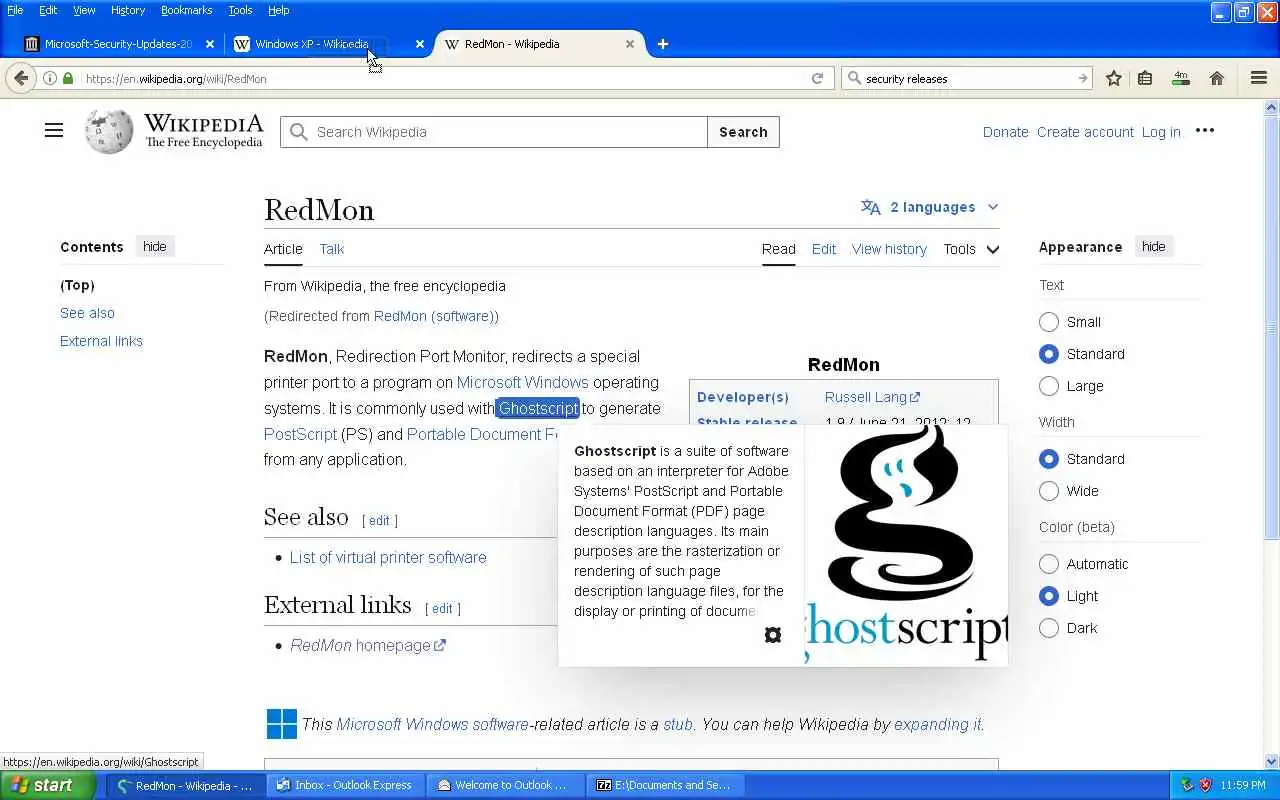Screen dimensions: 1280x800
Task: Hide the Appearance panel
Action: click(x=1153, y=246)
